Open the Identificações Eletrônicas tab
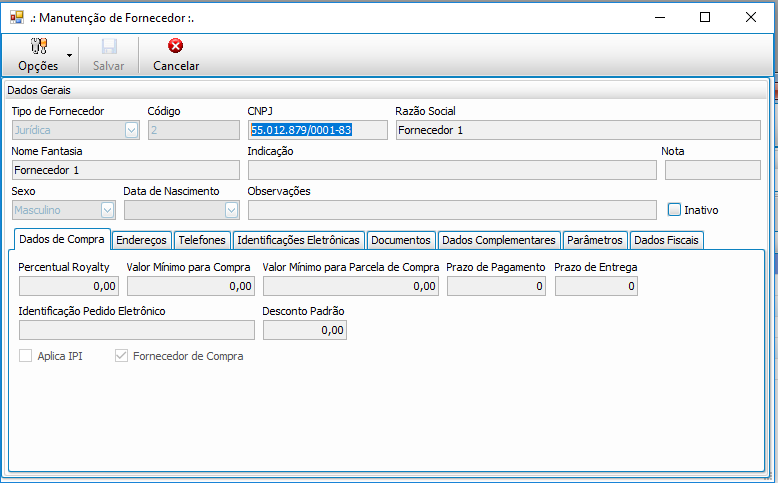The image size is (778, 483). (299, 240)
